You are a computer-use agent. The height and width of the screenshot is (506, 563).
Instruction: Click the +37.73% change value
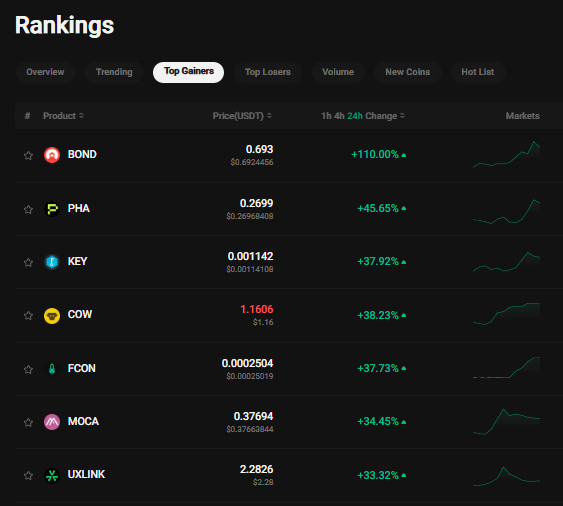(378, 368)
